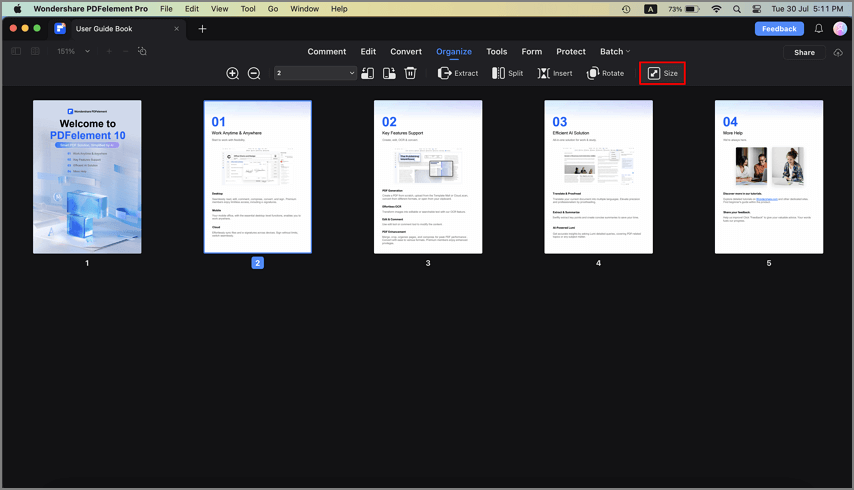
Task: Delete selected page with trash icon
Action: (410, 73)
